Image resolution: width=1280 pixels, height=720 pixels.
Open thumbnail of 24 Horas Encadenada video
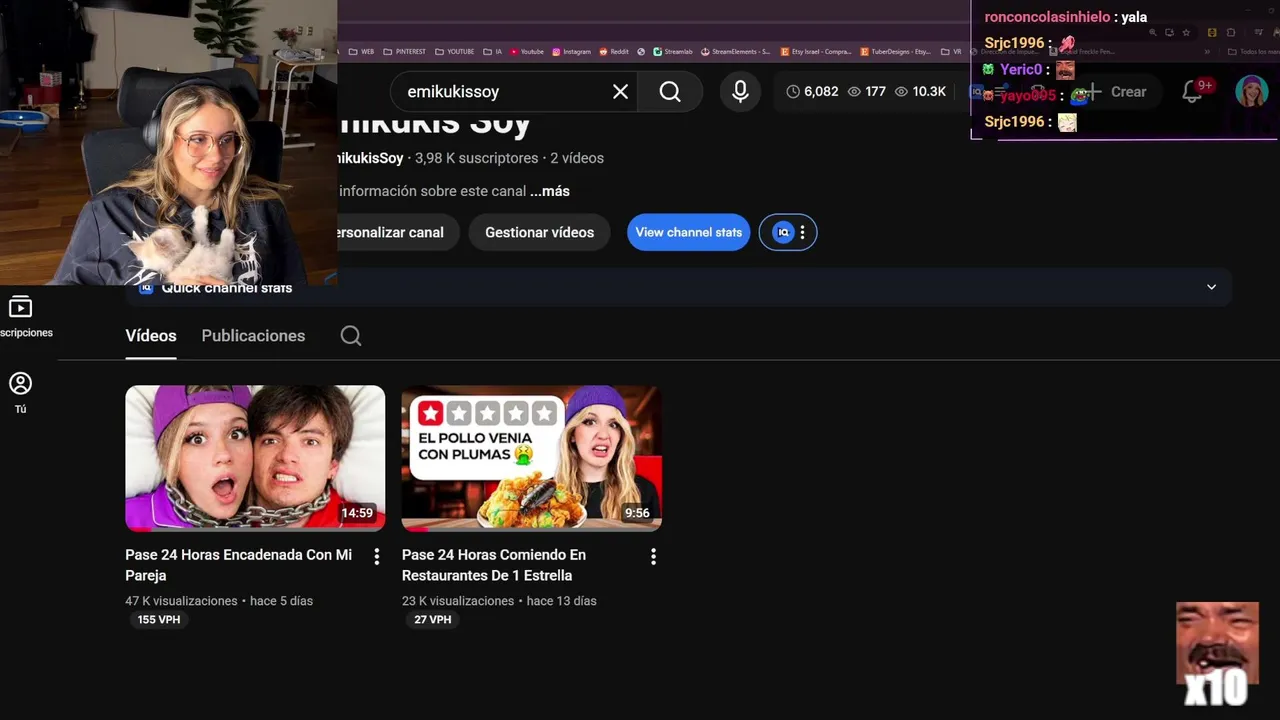coord(255,458)
